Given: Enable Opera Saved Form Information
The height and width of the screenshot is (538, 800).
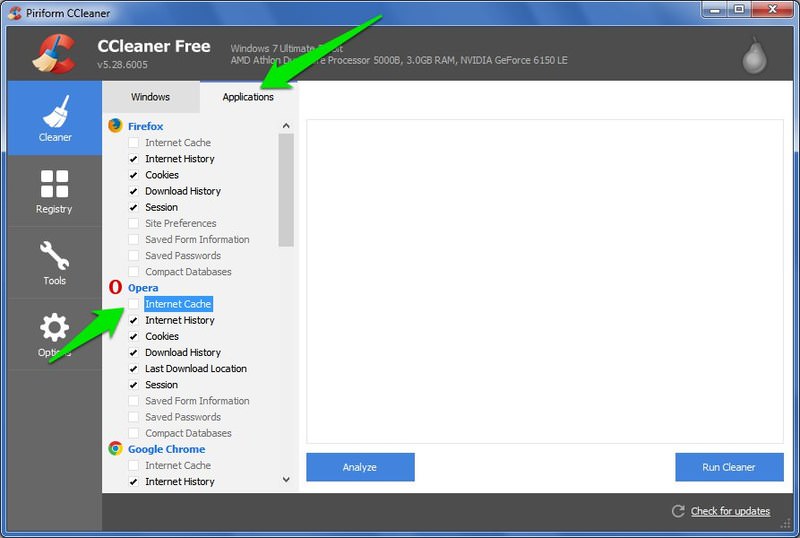Looking at the screenshot, I should (x=133, y=401).
